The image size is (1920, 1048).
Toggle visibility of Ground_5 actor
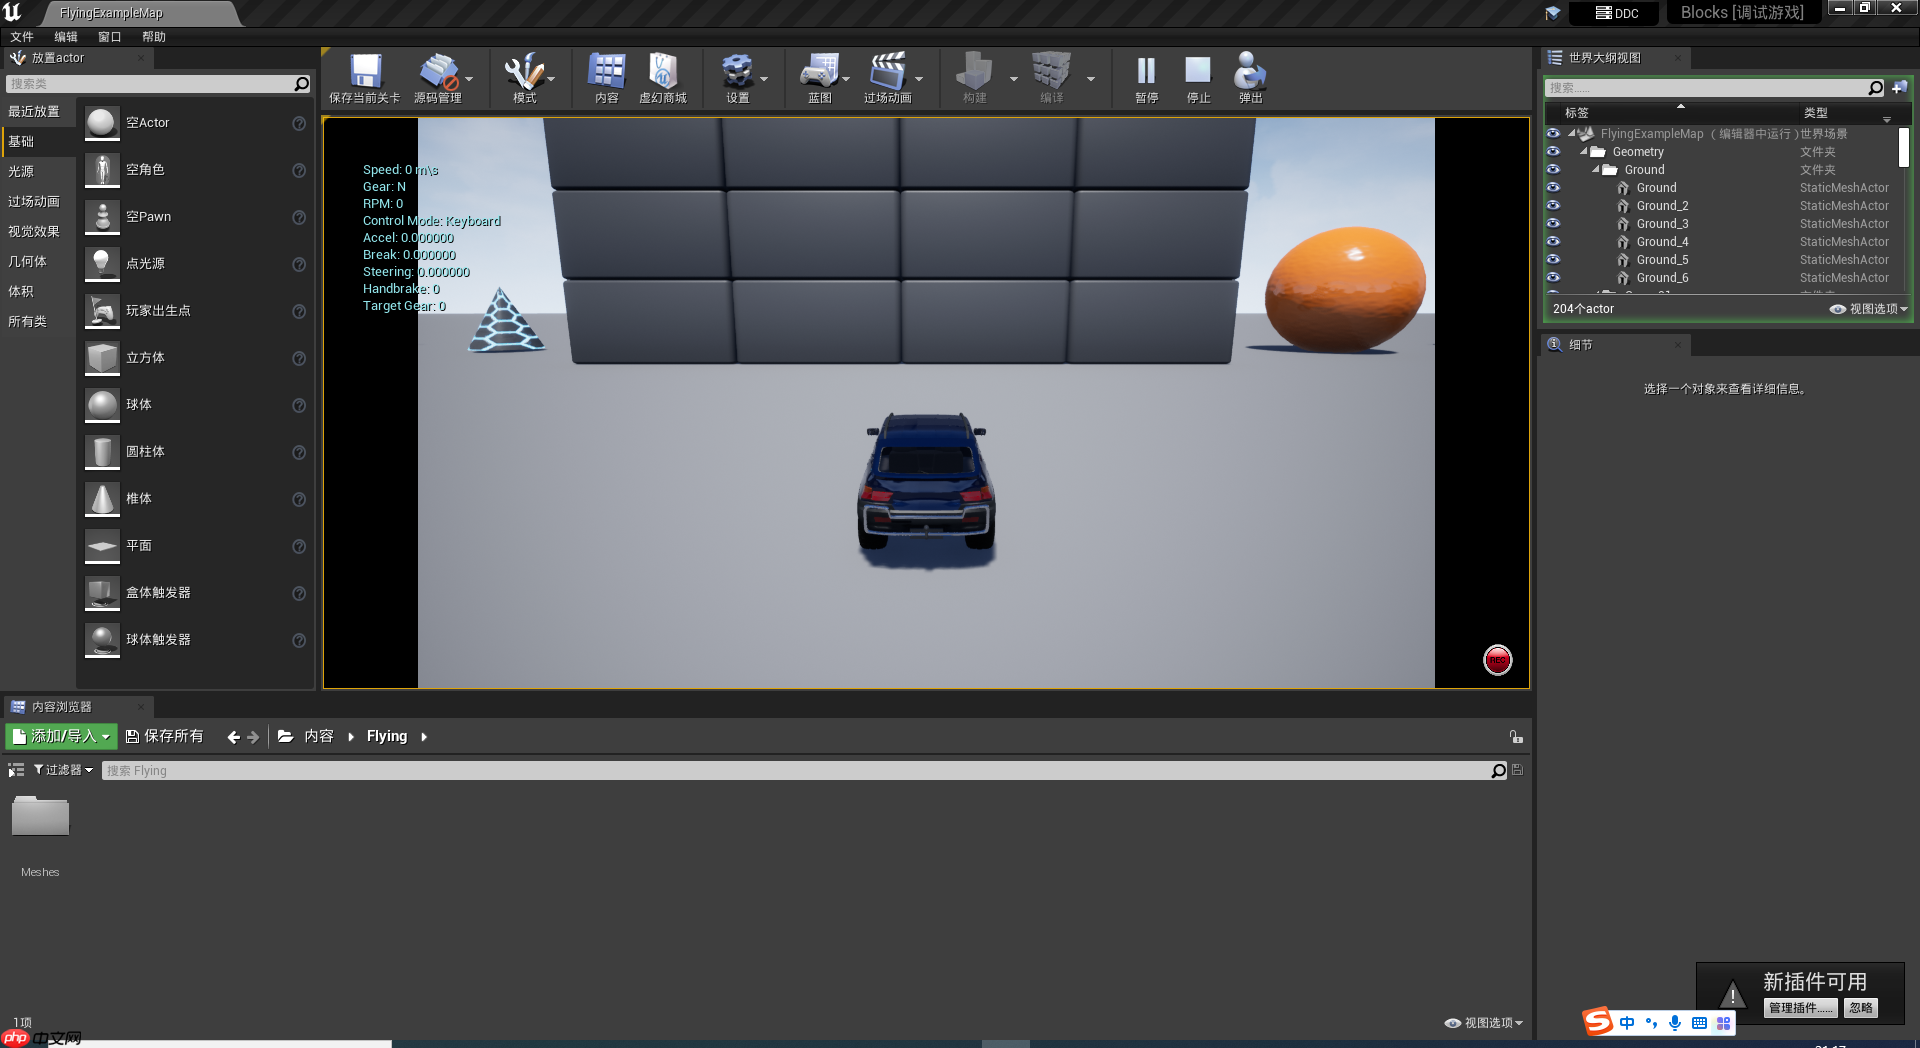tap(1553, 259)
